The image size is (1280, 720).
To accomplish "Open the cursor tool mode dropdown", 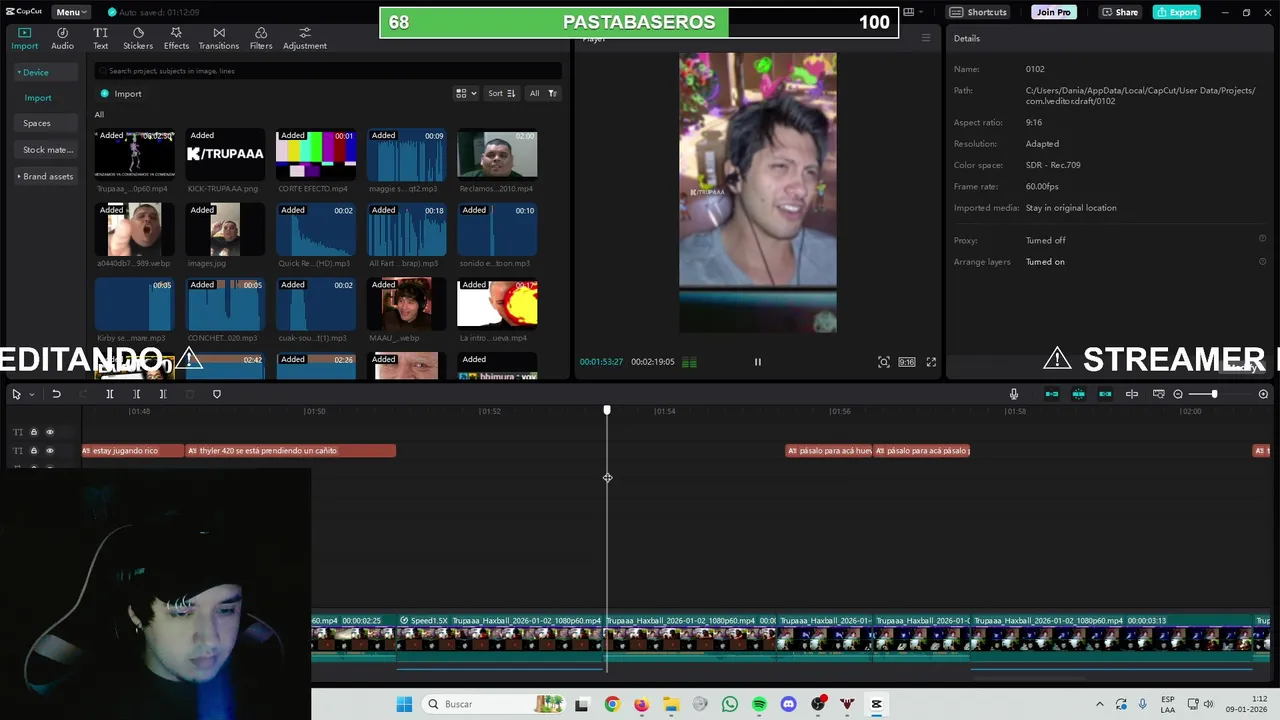I will pyautogui.click(x=31, y=394).
